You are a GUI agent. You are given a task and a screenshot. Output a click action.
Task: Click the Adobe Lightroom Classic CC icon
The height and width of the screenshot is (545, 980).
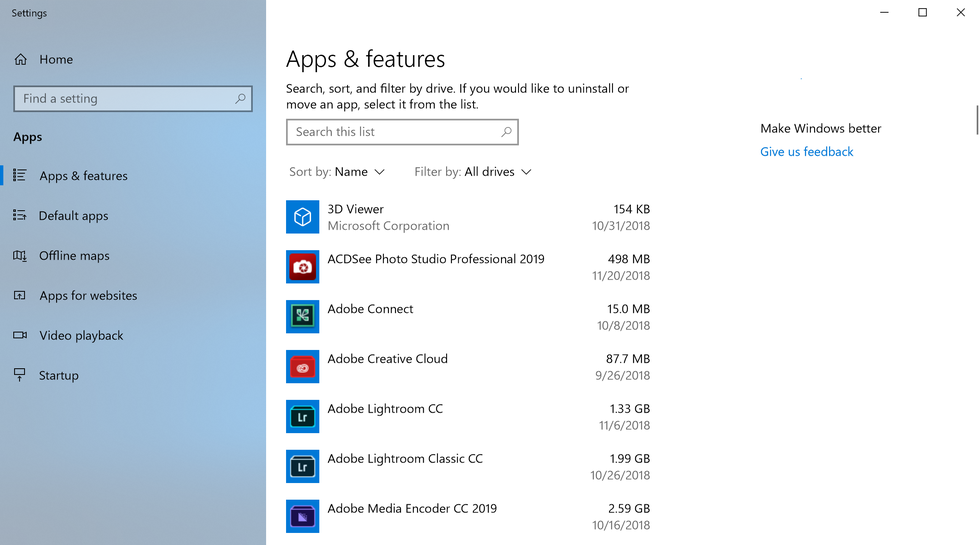click(x=302, y=467)
